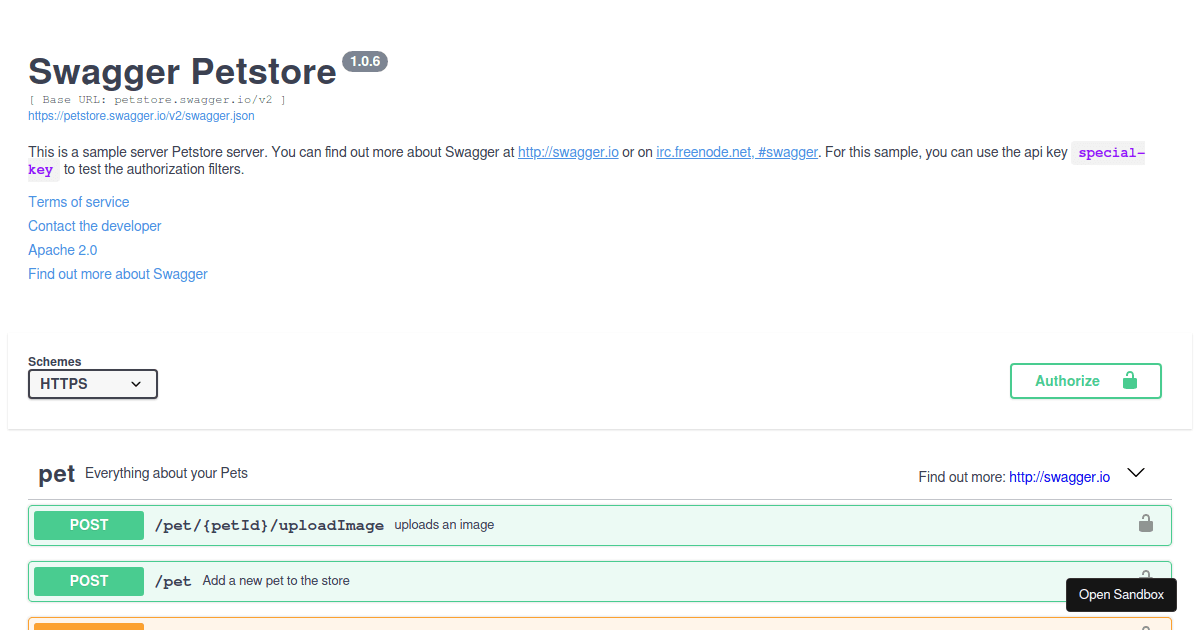Click the padlock icon on the /pet POST row

[1145, 578]
